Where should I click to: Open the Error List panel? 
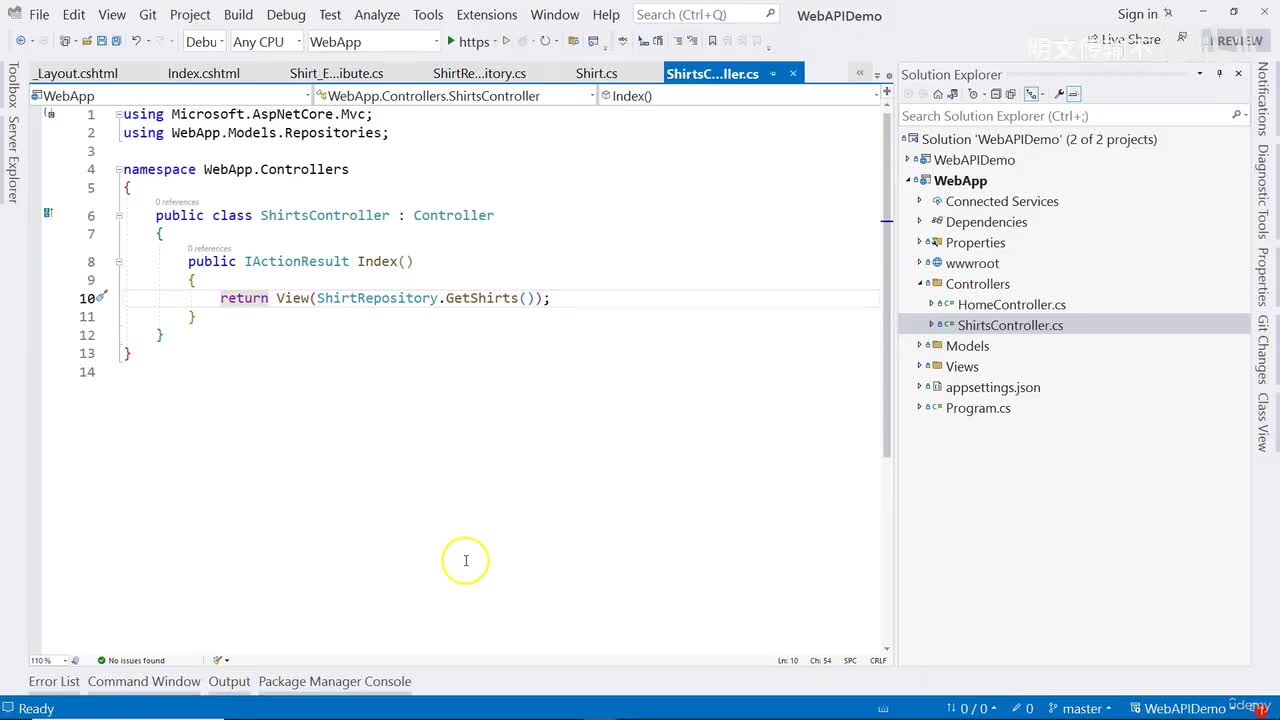tap(54, 682)
